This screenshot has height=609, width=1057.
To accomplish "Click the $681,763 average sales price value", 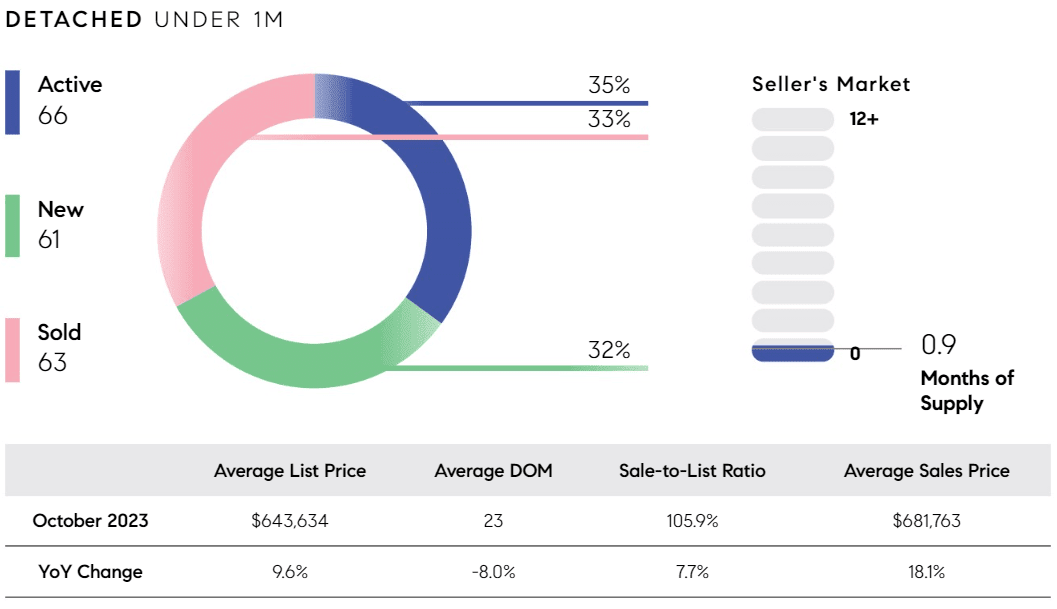I will tap(927, 521).
